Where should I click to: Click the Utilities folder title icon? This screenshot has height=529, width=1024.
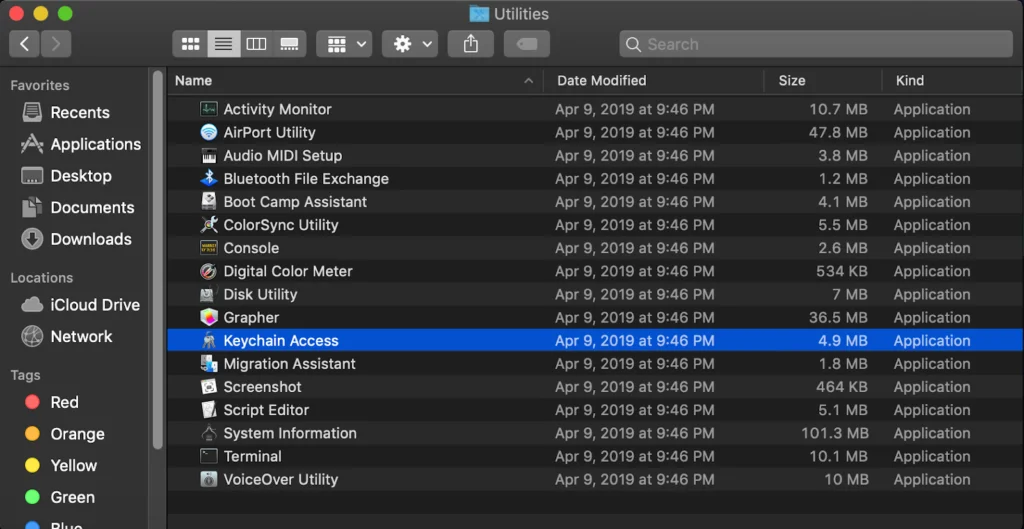479,13
